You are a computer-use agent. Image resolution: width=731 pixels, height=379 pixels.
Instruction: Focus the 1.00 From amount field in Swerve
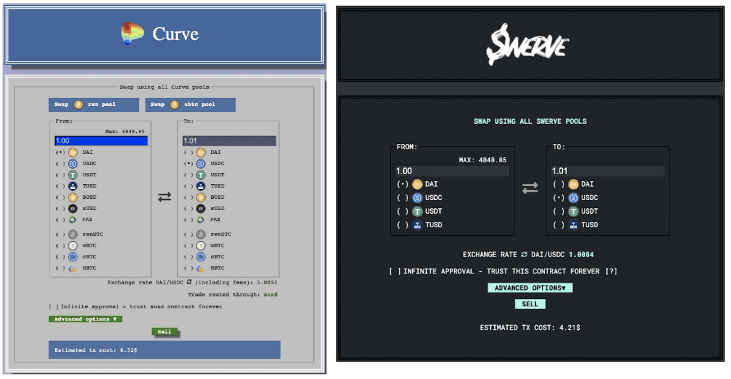pos(452,171)
